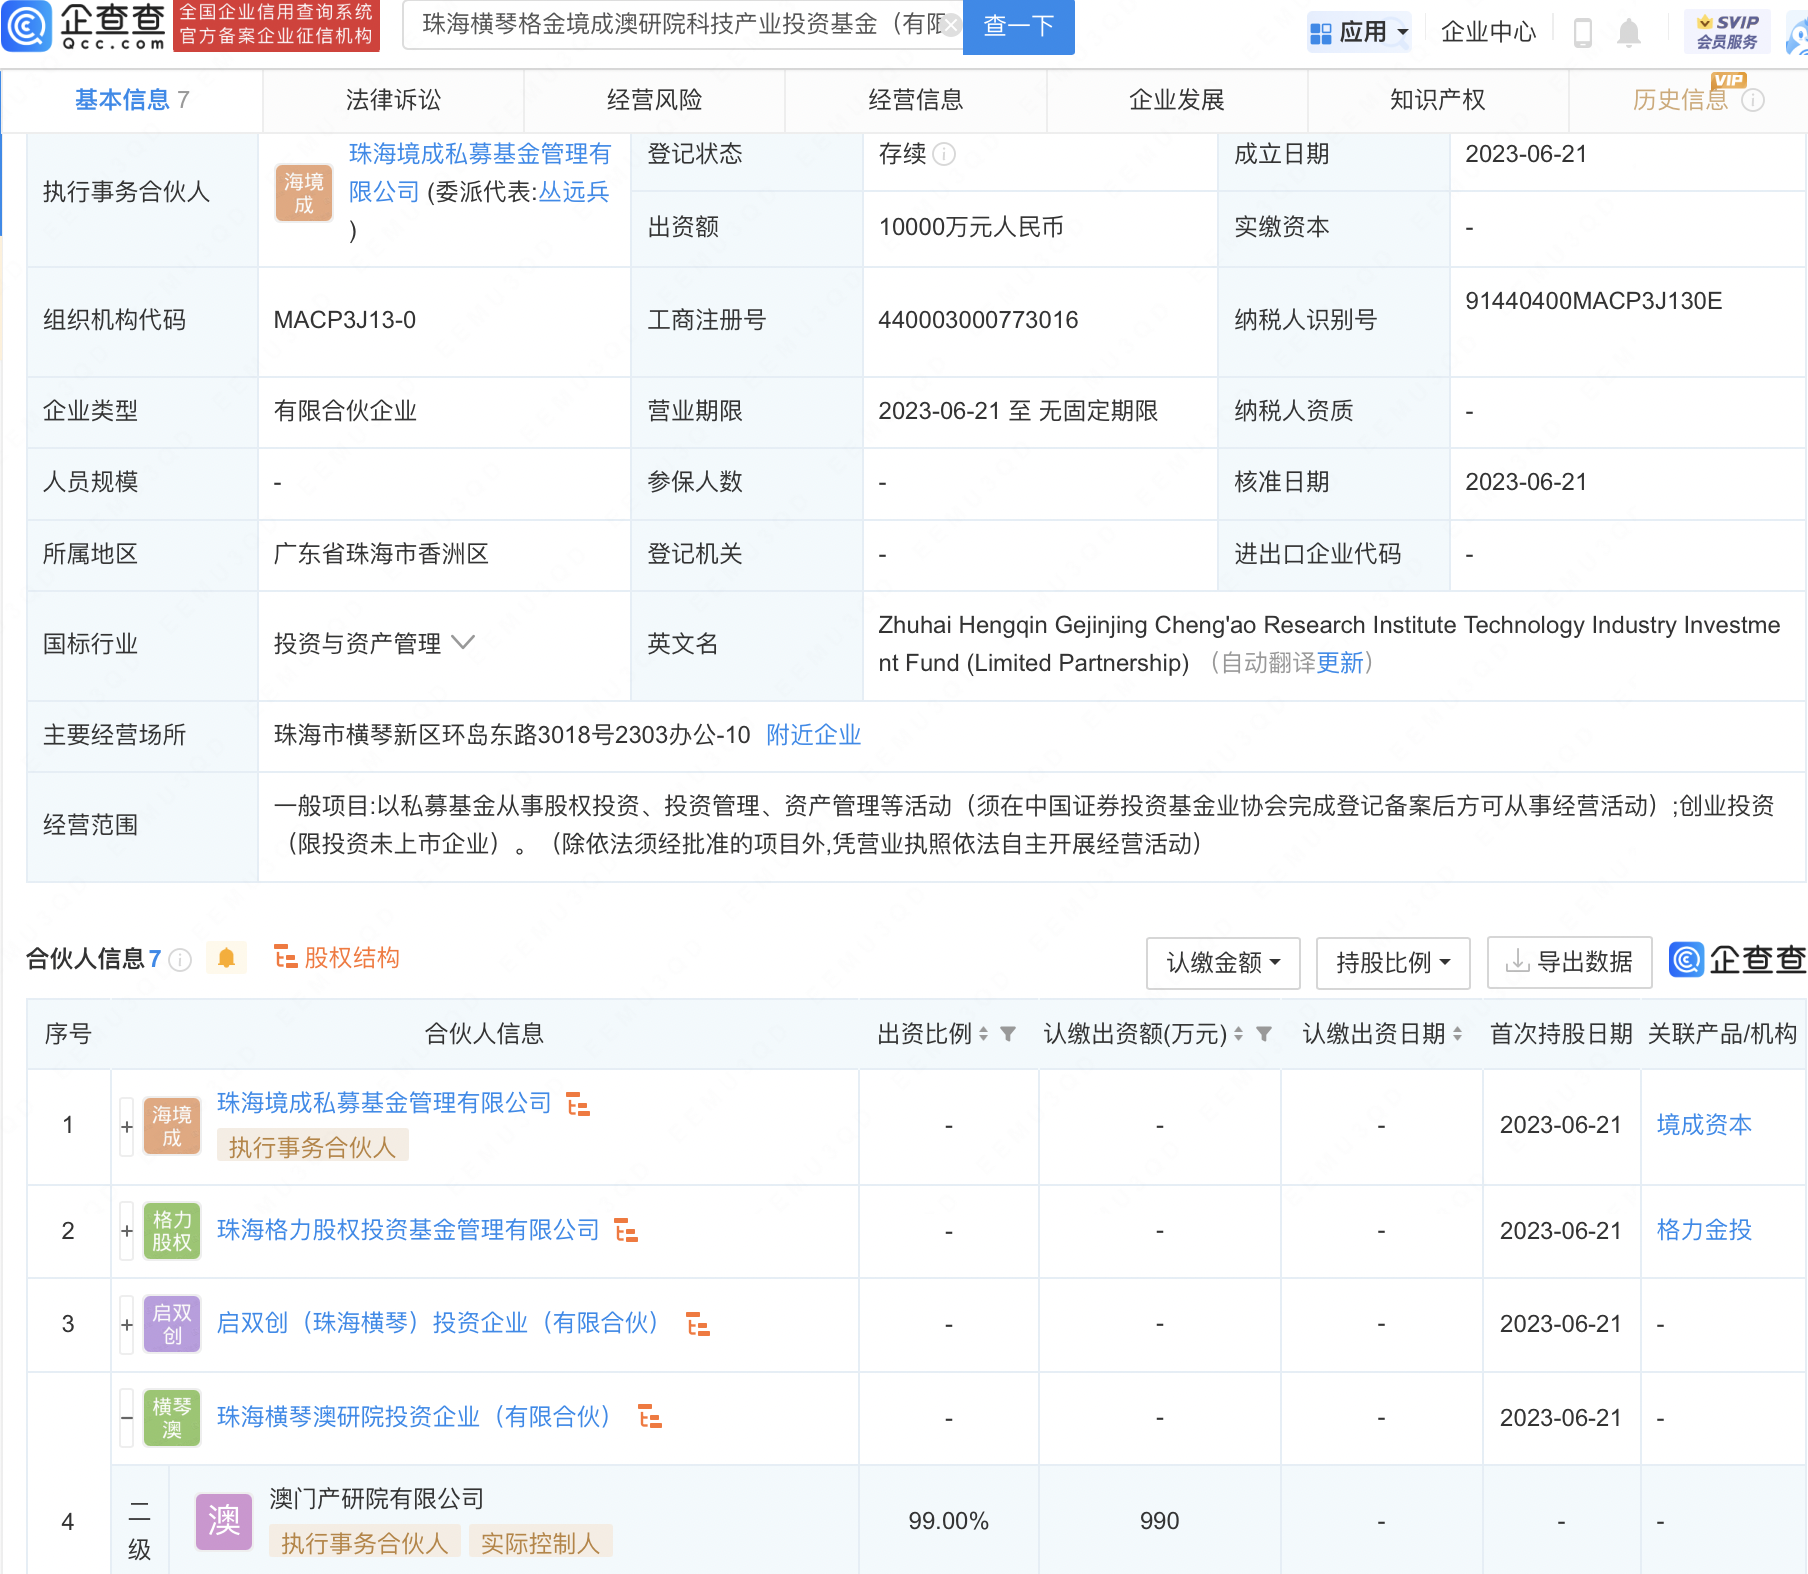Screen dimensions: 1808x1574
Task: Switch to 知识产权 tab
Action: [1437, 100]
